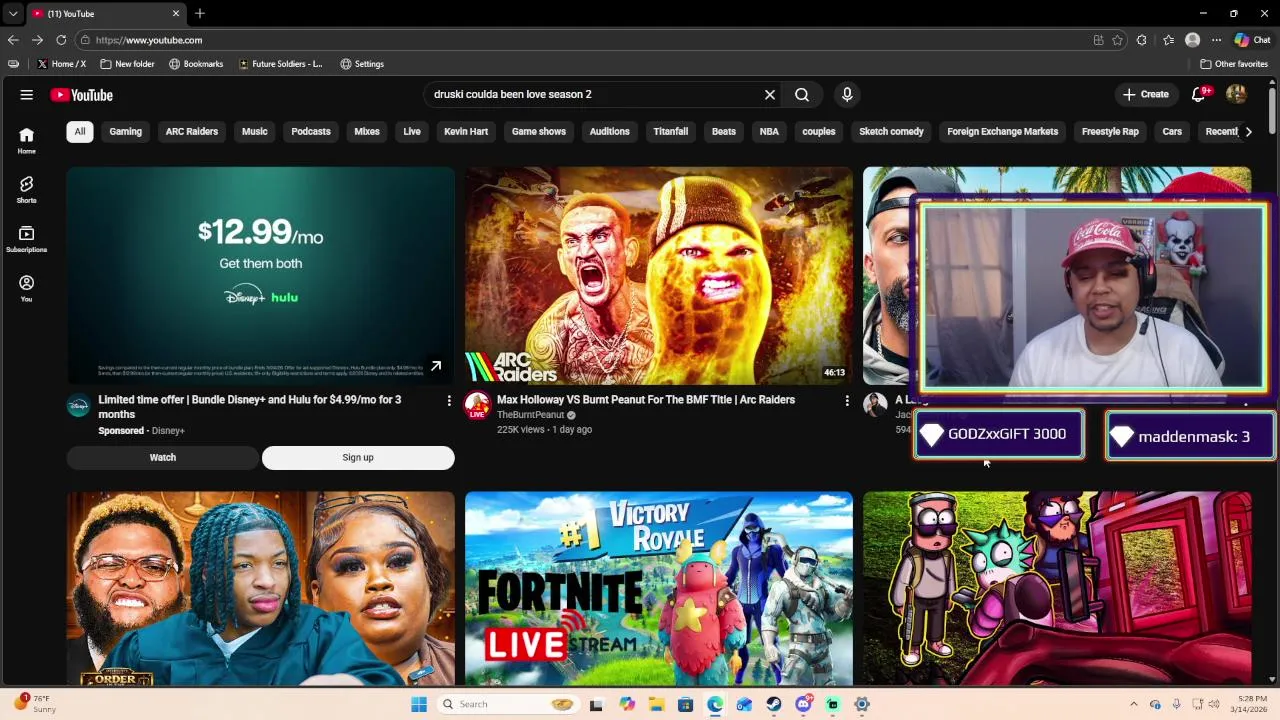Open the Disney+ Hulu $12.99 ad thumbnail
The height and width of the screenshot is (720, 1280).
261,276
